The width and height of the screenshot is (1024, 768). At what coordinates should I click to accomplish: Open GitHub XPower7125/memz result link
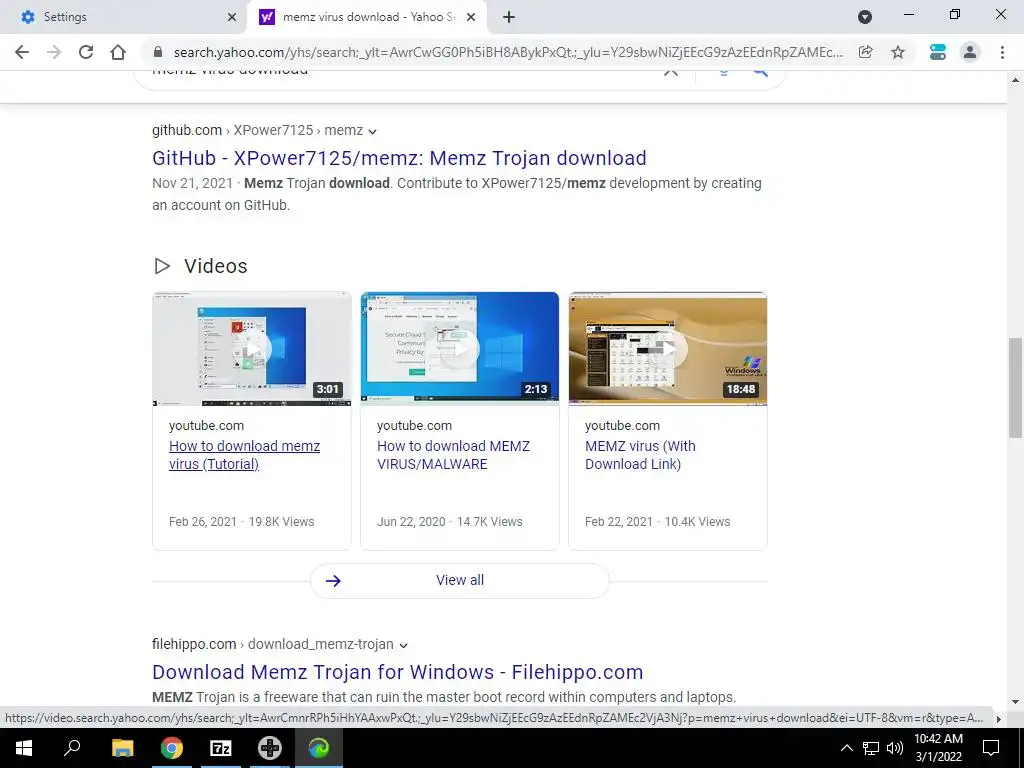tap(399, 158)
